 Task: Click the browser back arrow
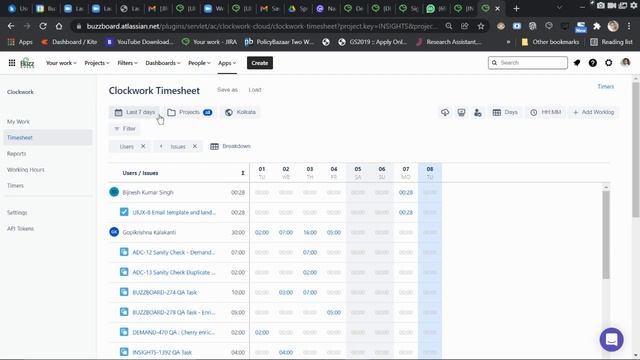tap(11, 26)
